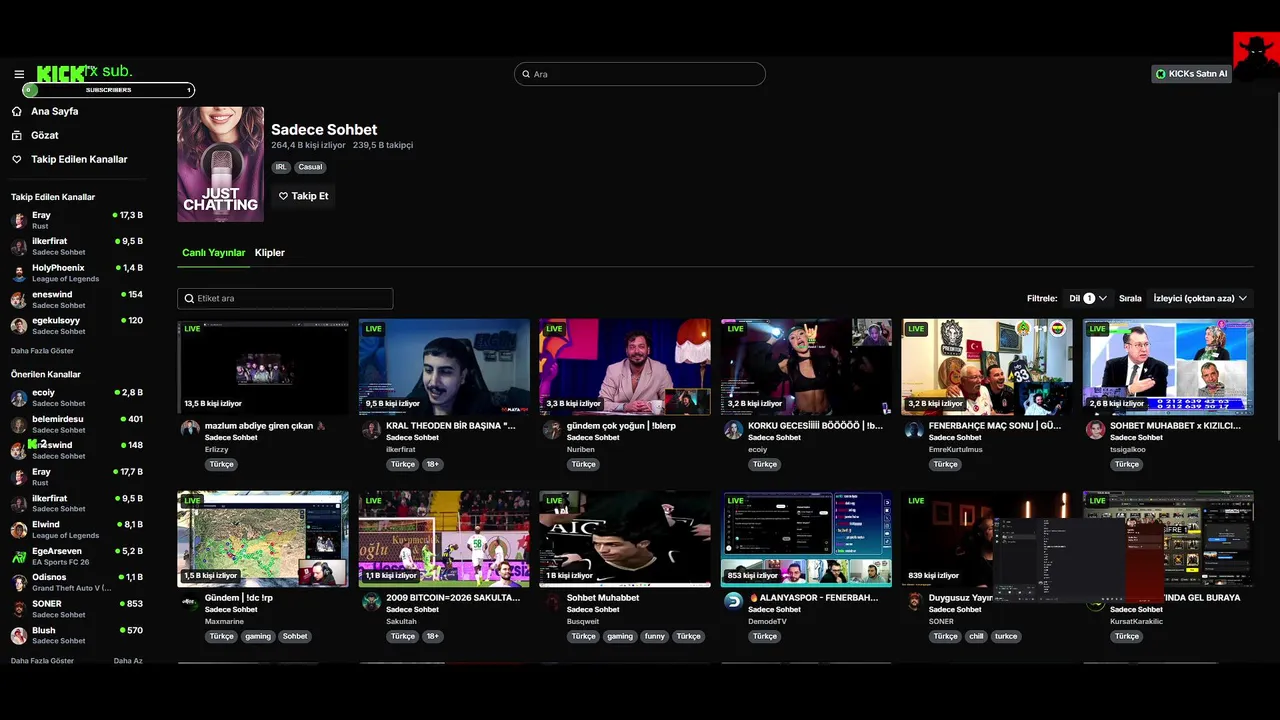Image resolution: width=1280 pixels, height=720 pixels.
Task: Open Blush channel avatar
Action: (19, 635)
